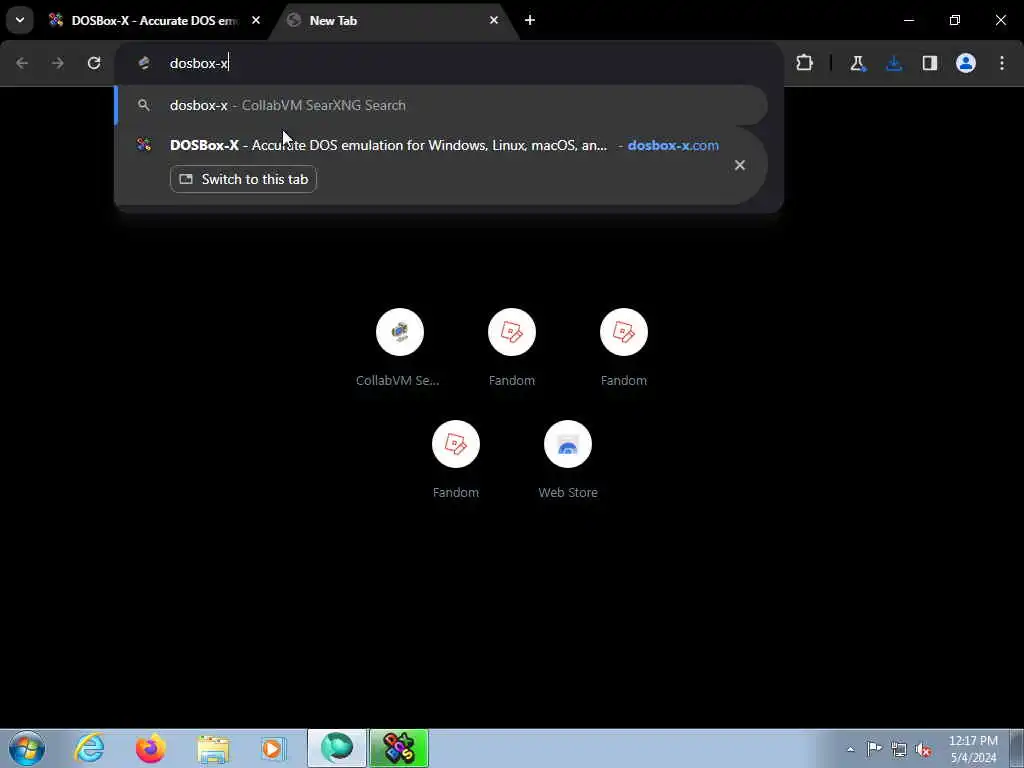This screenshot has width=1024, height=768.
Task: Switch to the active browser taskbar button
Action: (337, 748)
